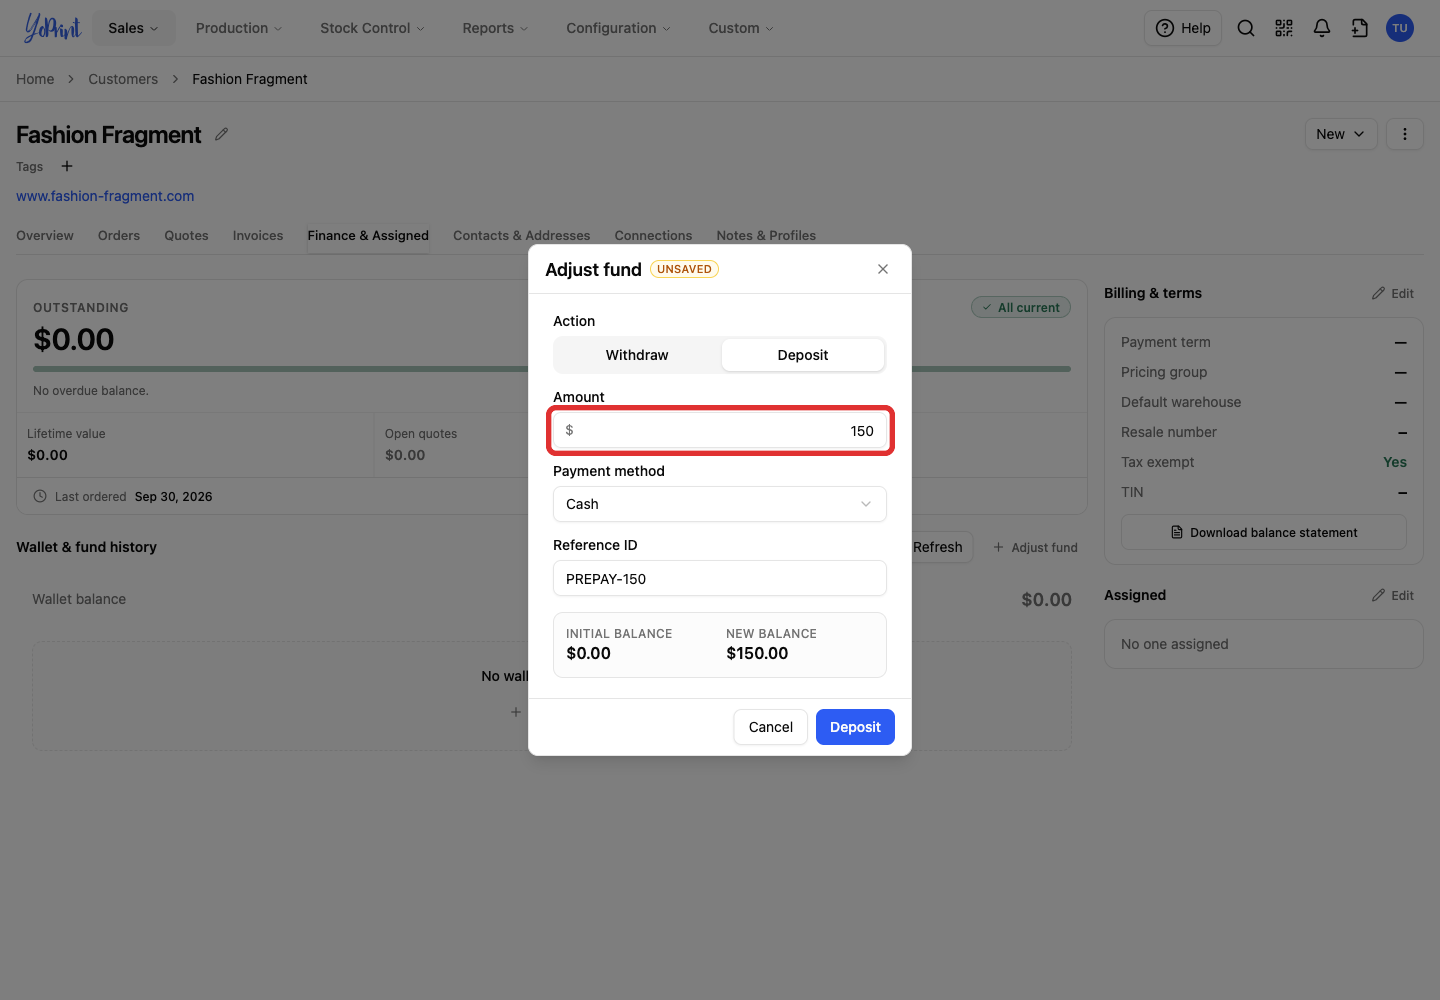Switch to the Invoices tab
This screenshot has height=1000, width=1440.
[258, 236]
